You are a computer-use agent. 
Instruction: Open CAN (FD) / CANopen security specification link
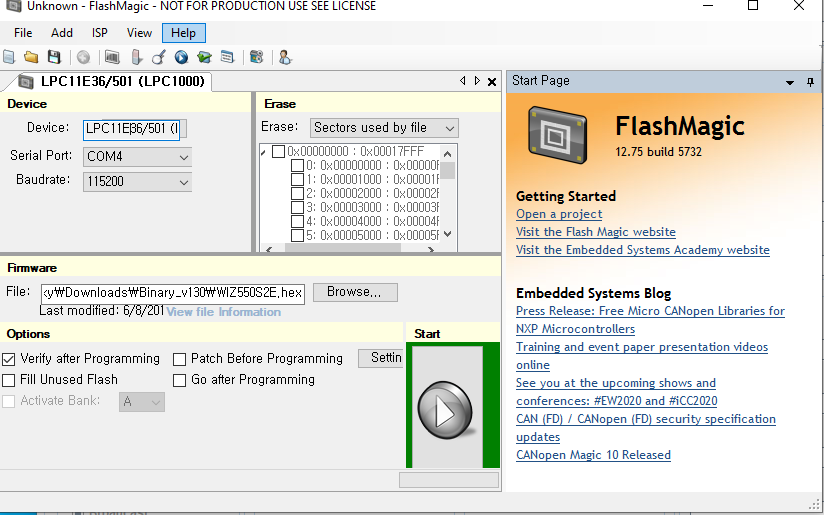tap(646, 428)
